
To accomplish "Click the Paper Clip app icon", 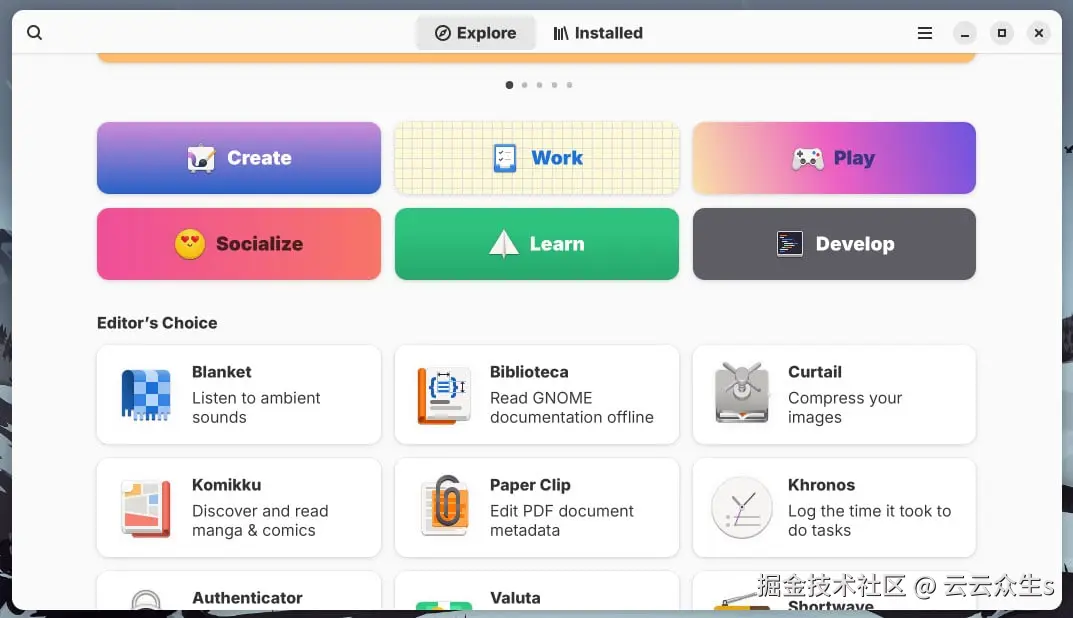I will [445, 506].
